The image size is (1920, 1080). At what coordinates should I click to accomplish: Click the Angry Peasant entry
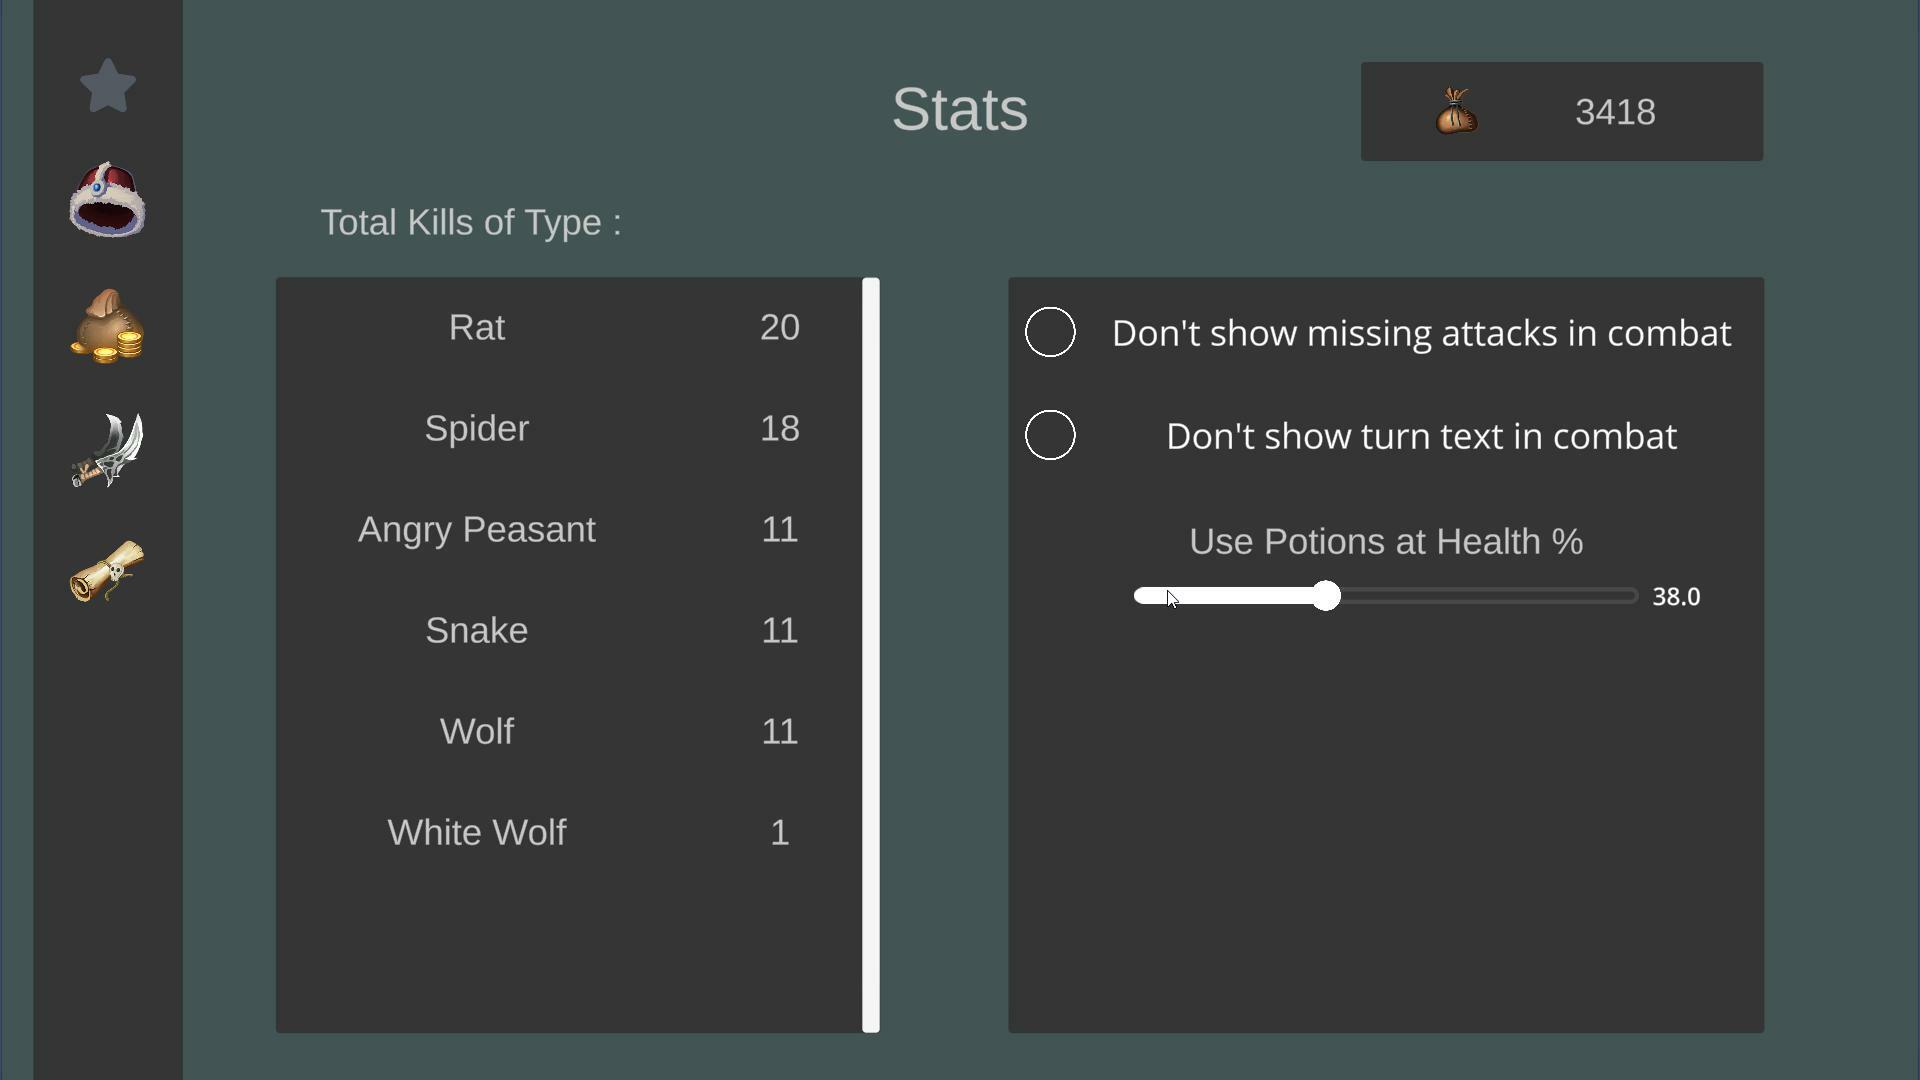pyautogui.click(x=477, y=530)
